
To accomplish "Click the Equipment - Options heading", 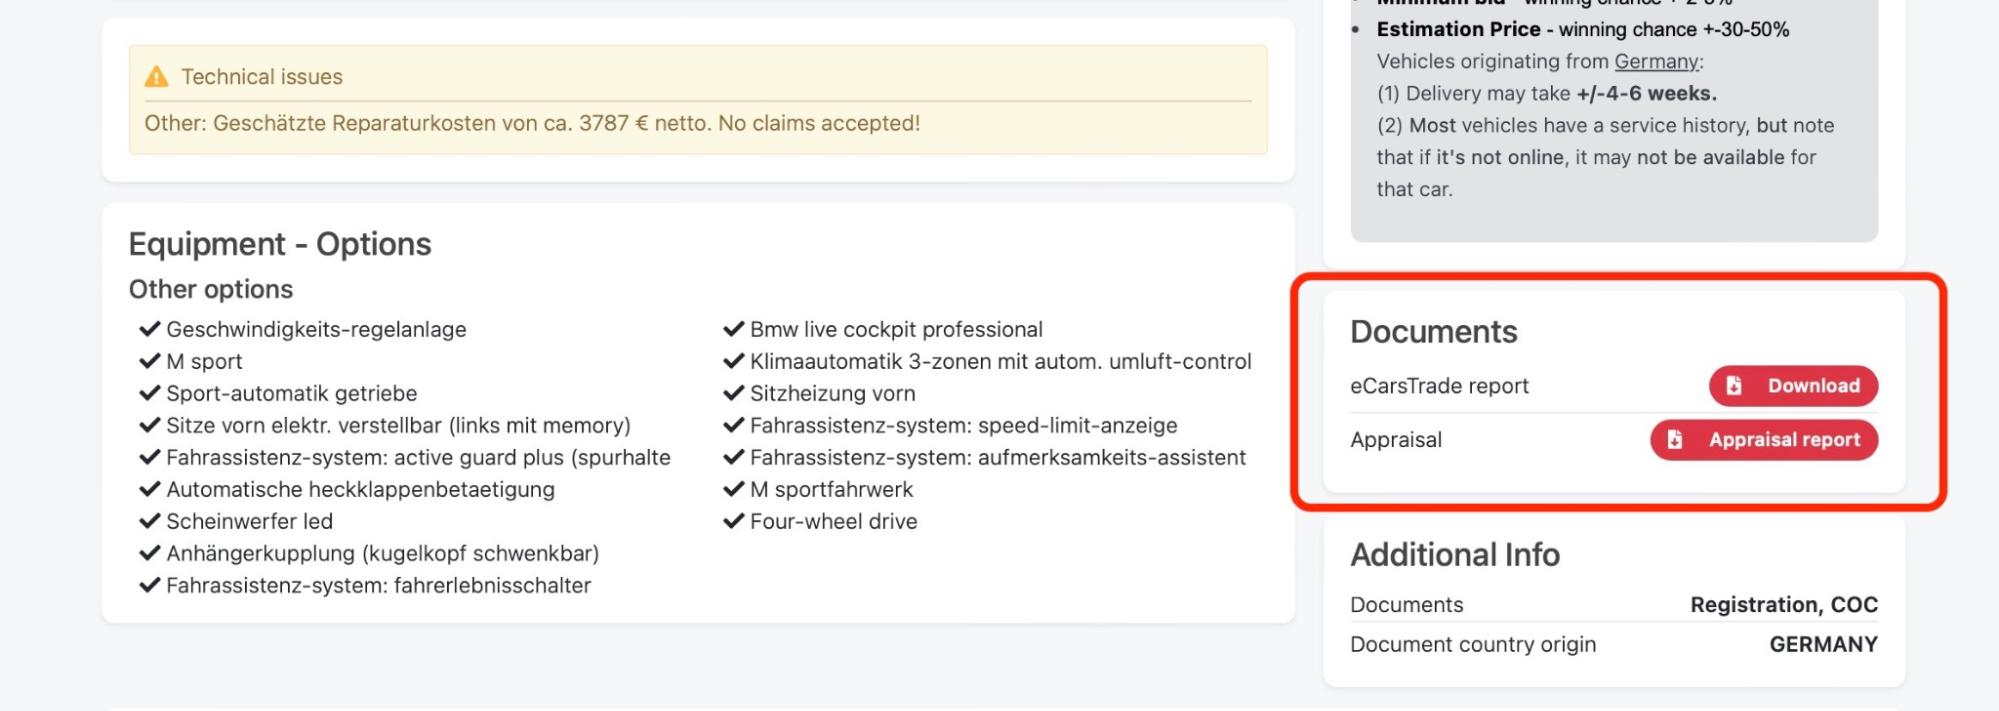I will click(280, 244).
